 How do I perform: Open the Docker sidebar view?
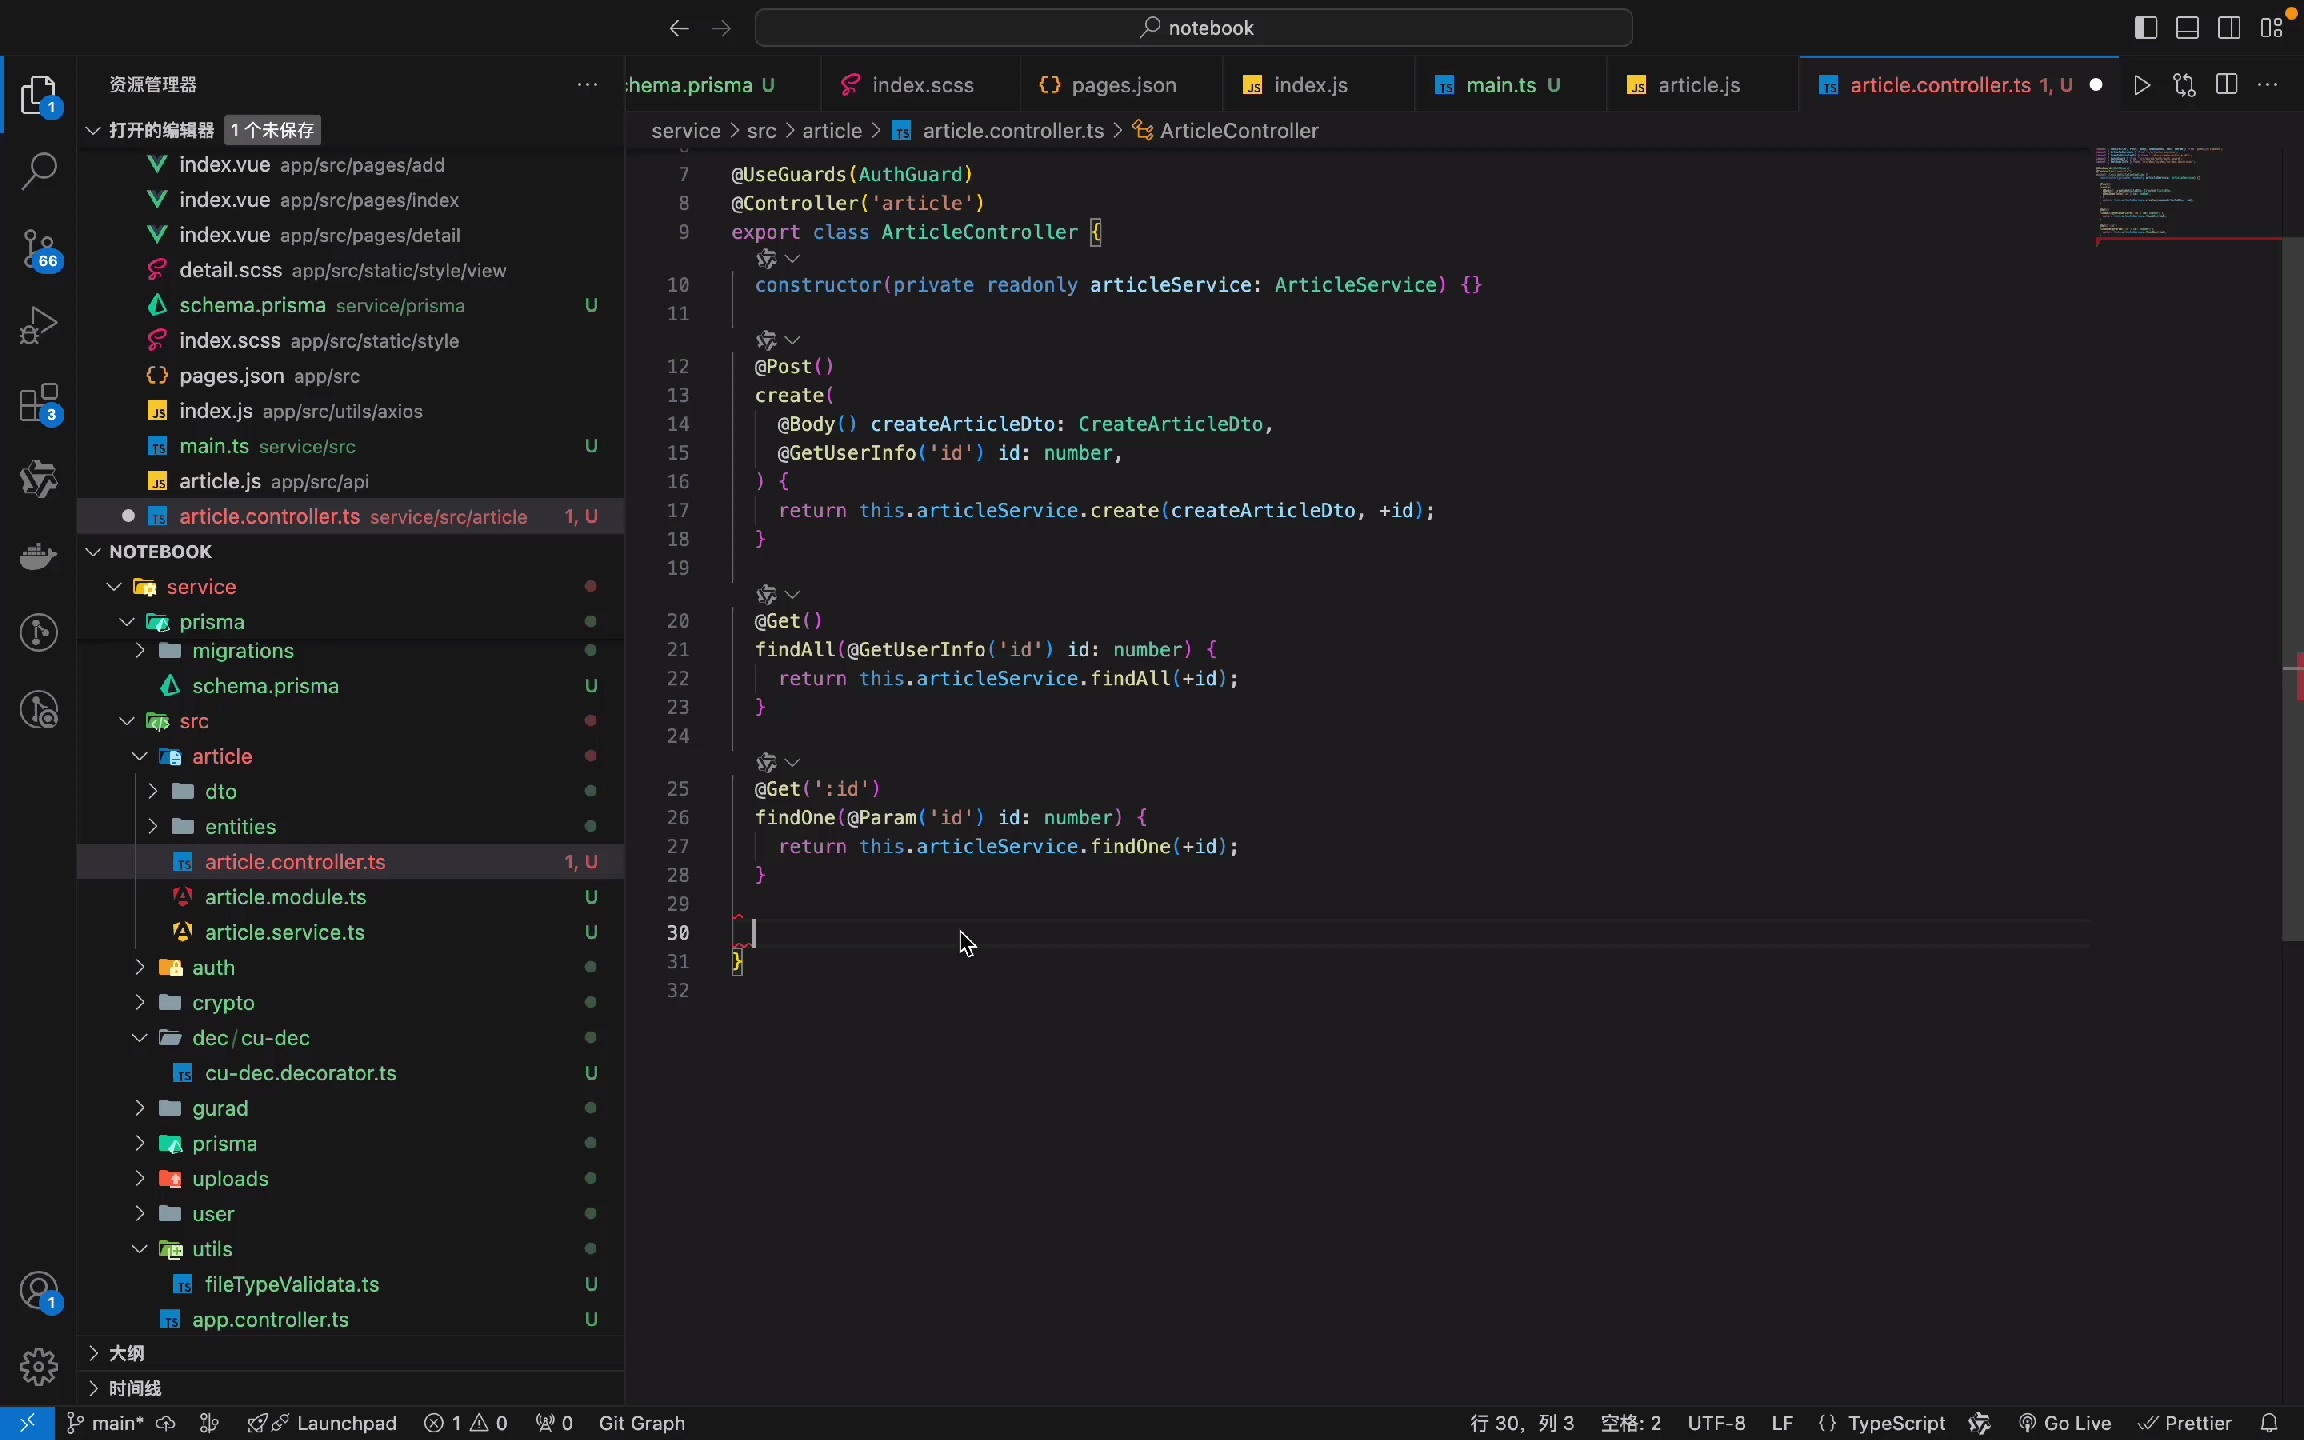tap(39, 556)
